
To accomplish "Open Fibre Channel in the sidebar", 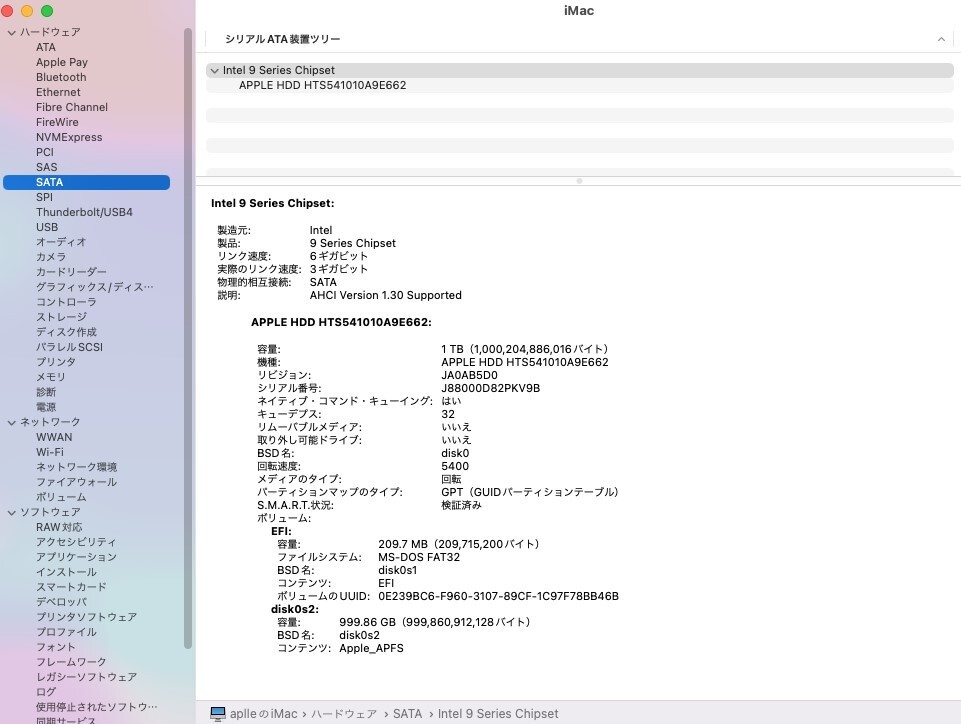I will (x=72, y=107).
